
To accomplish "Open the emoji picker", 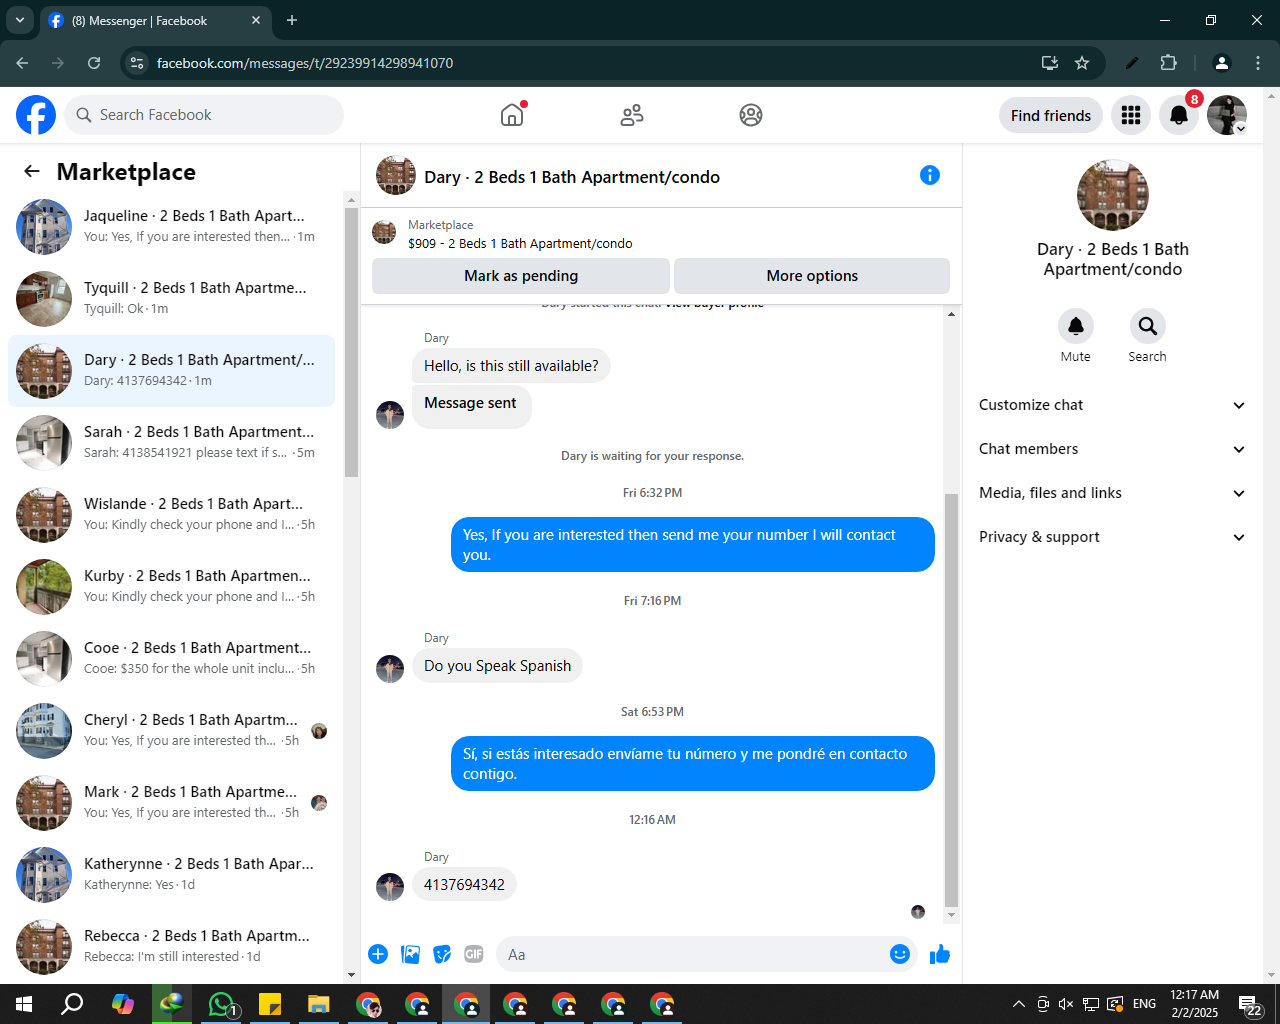I will pos(900,954).
